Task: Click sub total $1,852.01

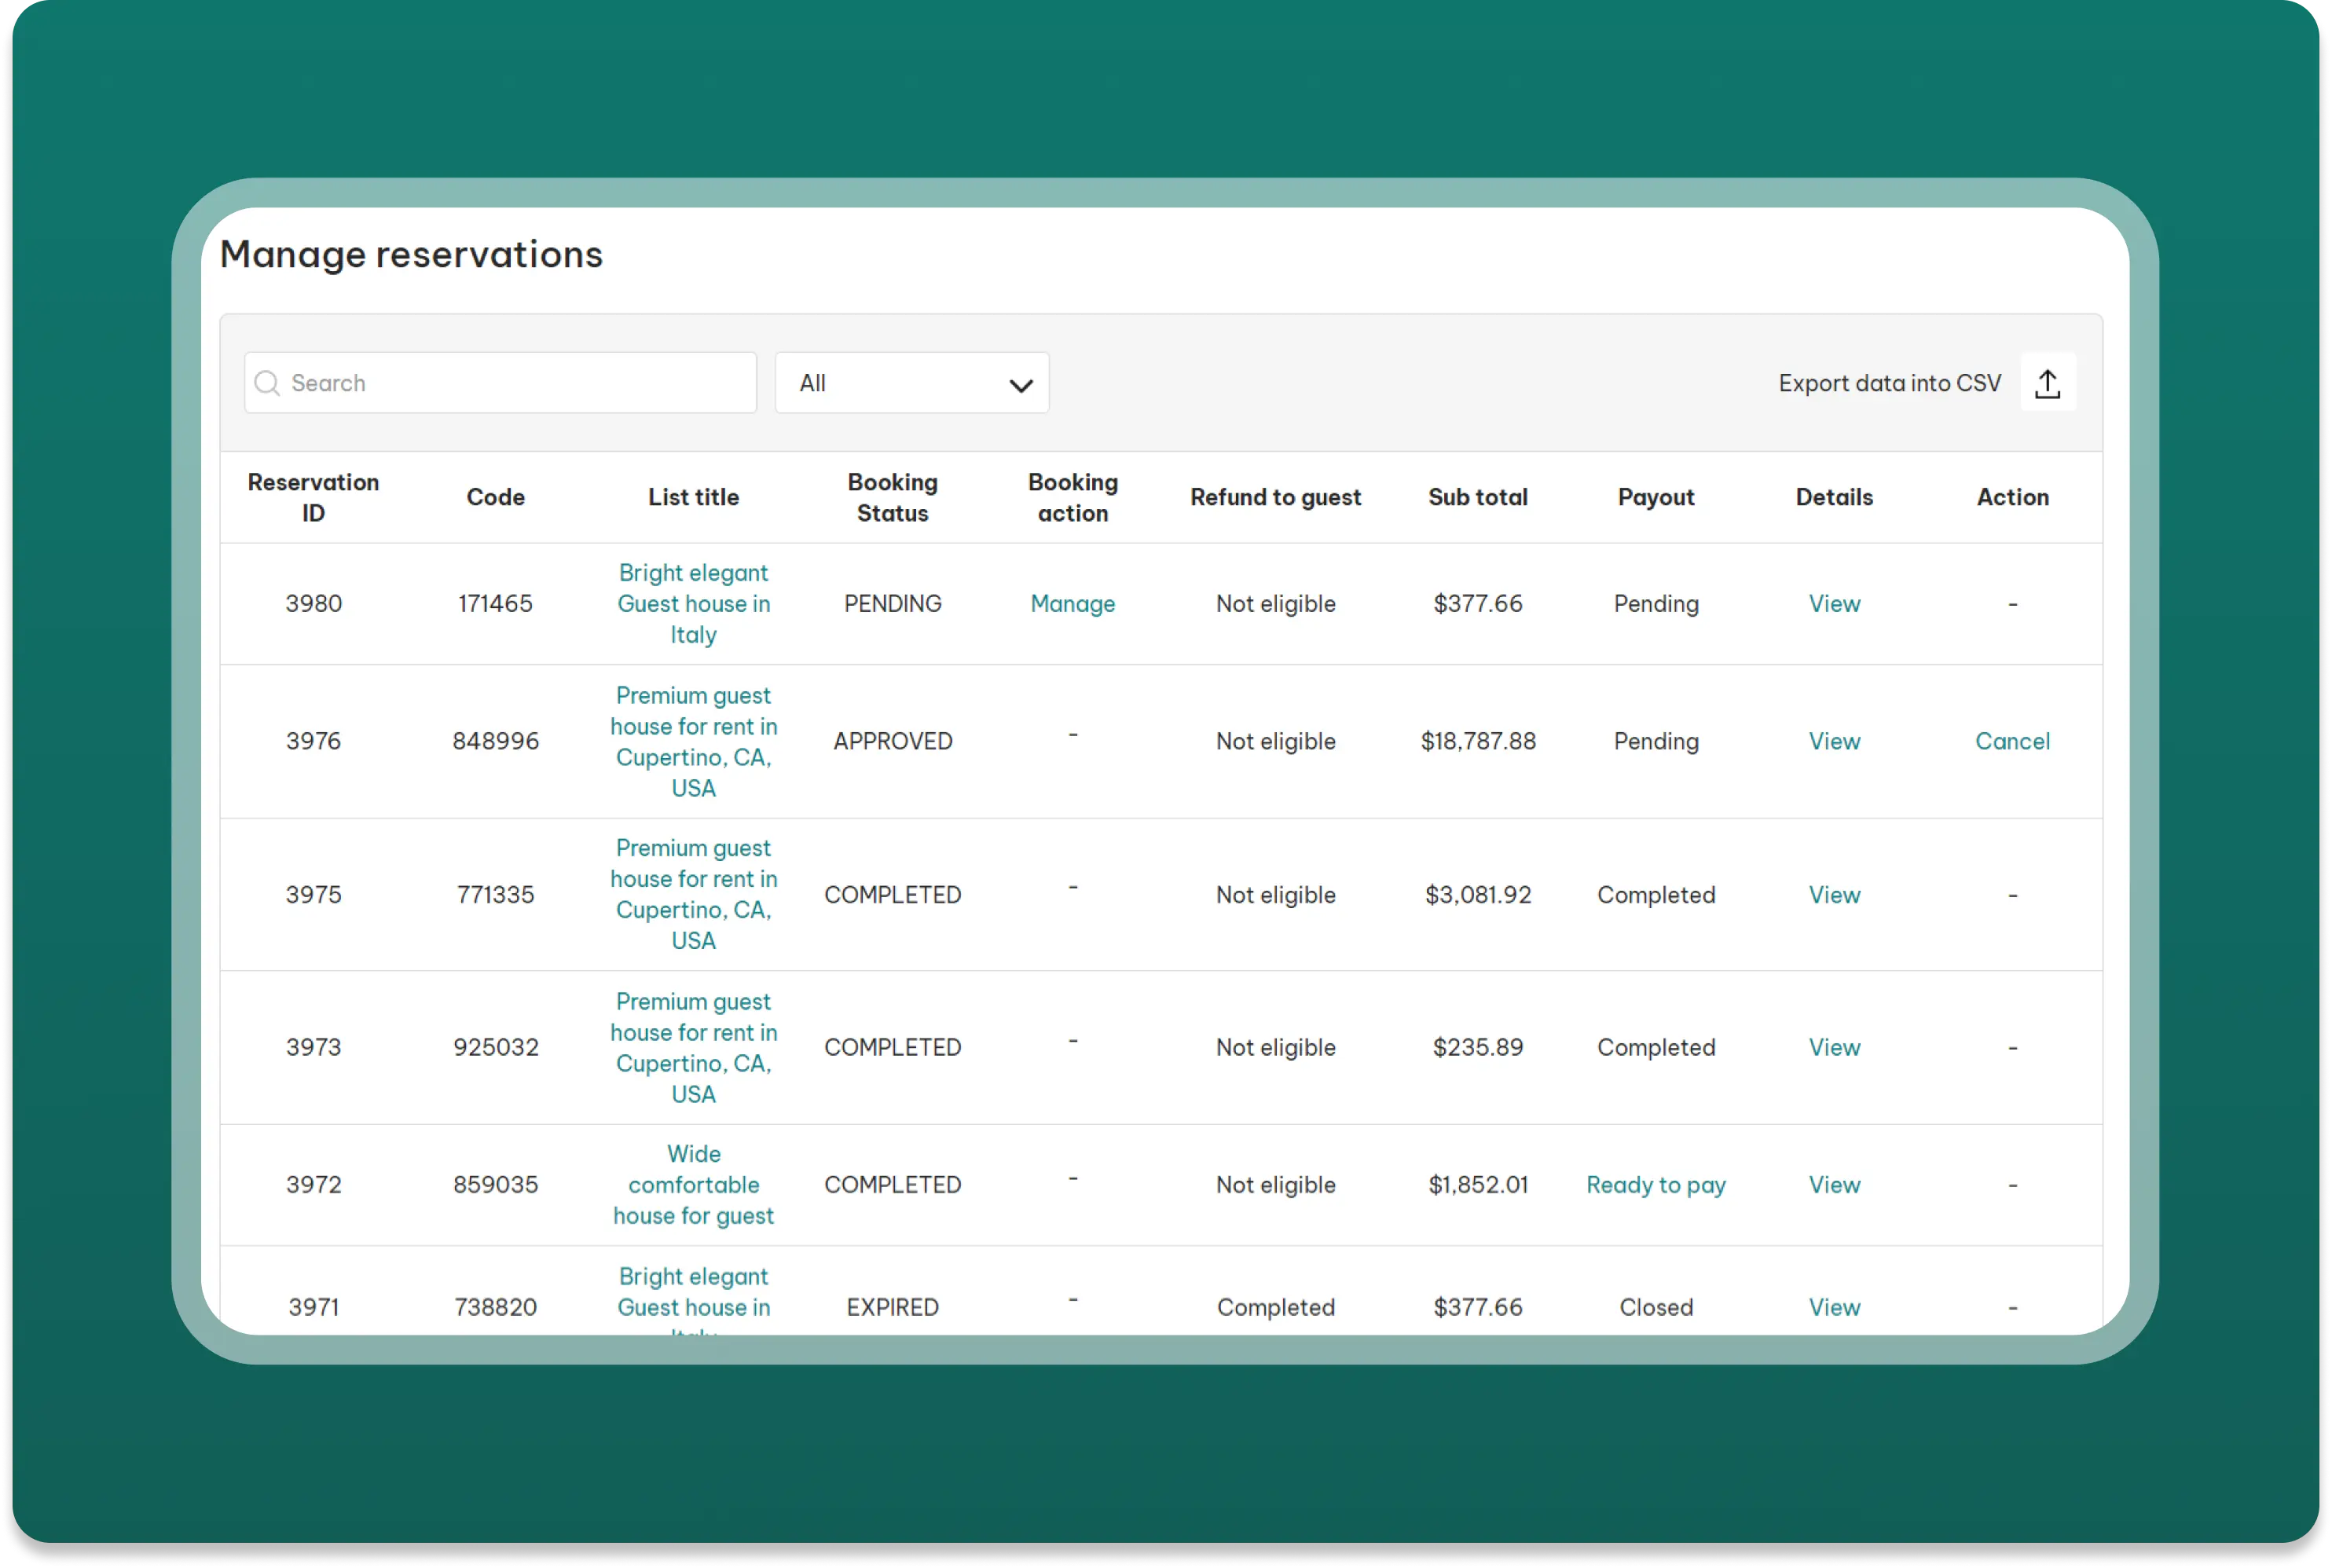Action: pos(1477,1185)
